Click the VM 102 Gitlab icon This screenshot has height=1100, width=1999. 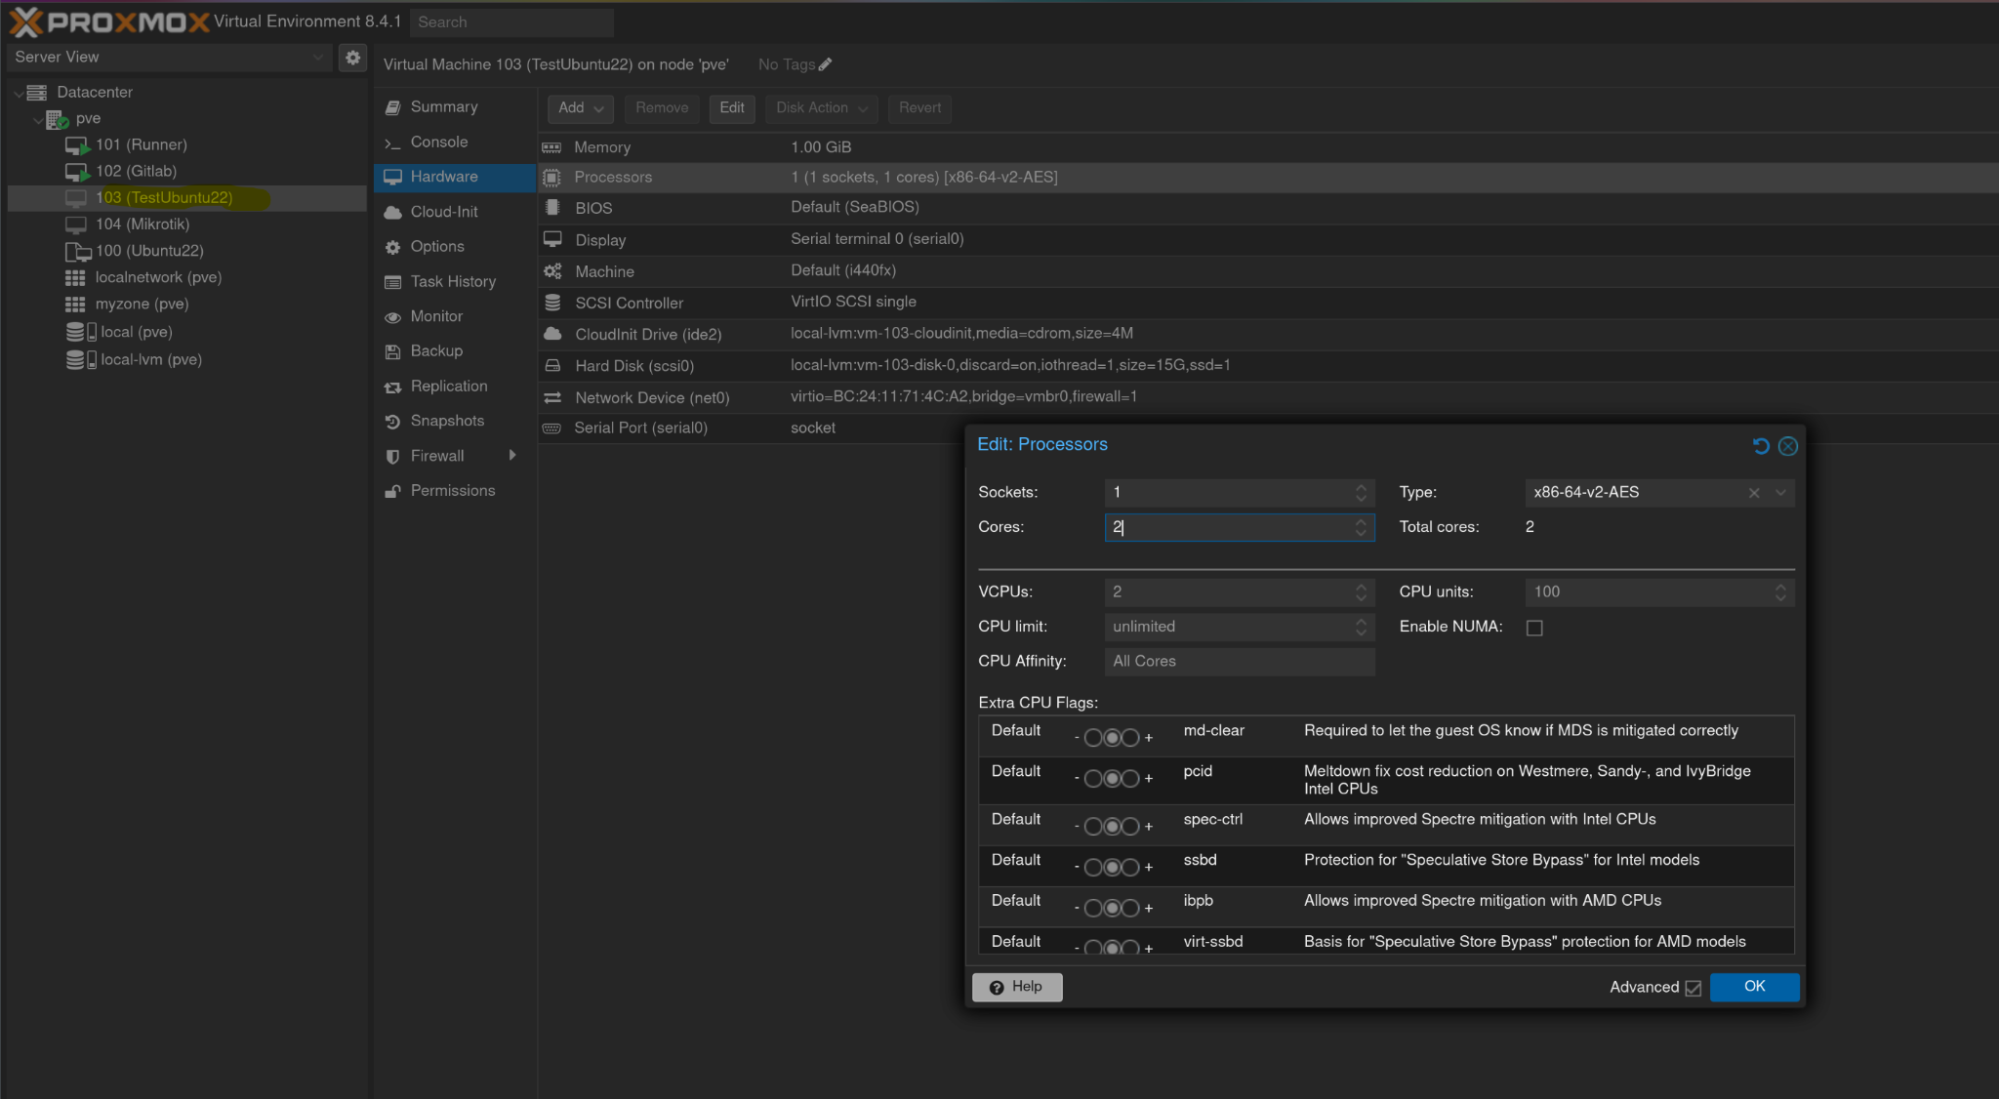click(x=77, y=172)
